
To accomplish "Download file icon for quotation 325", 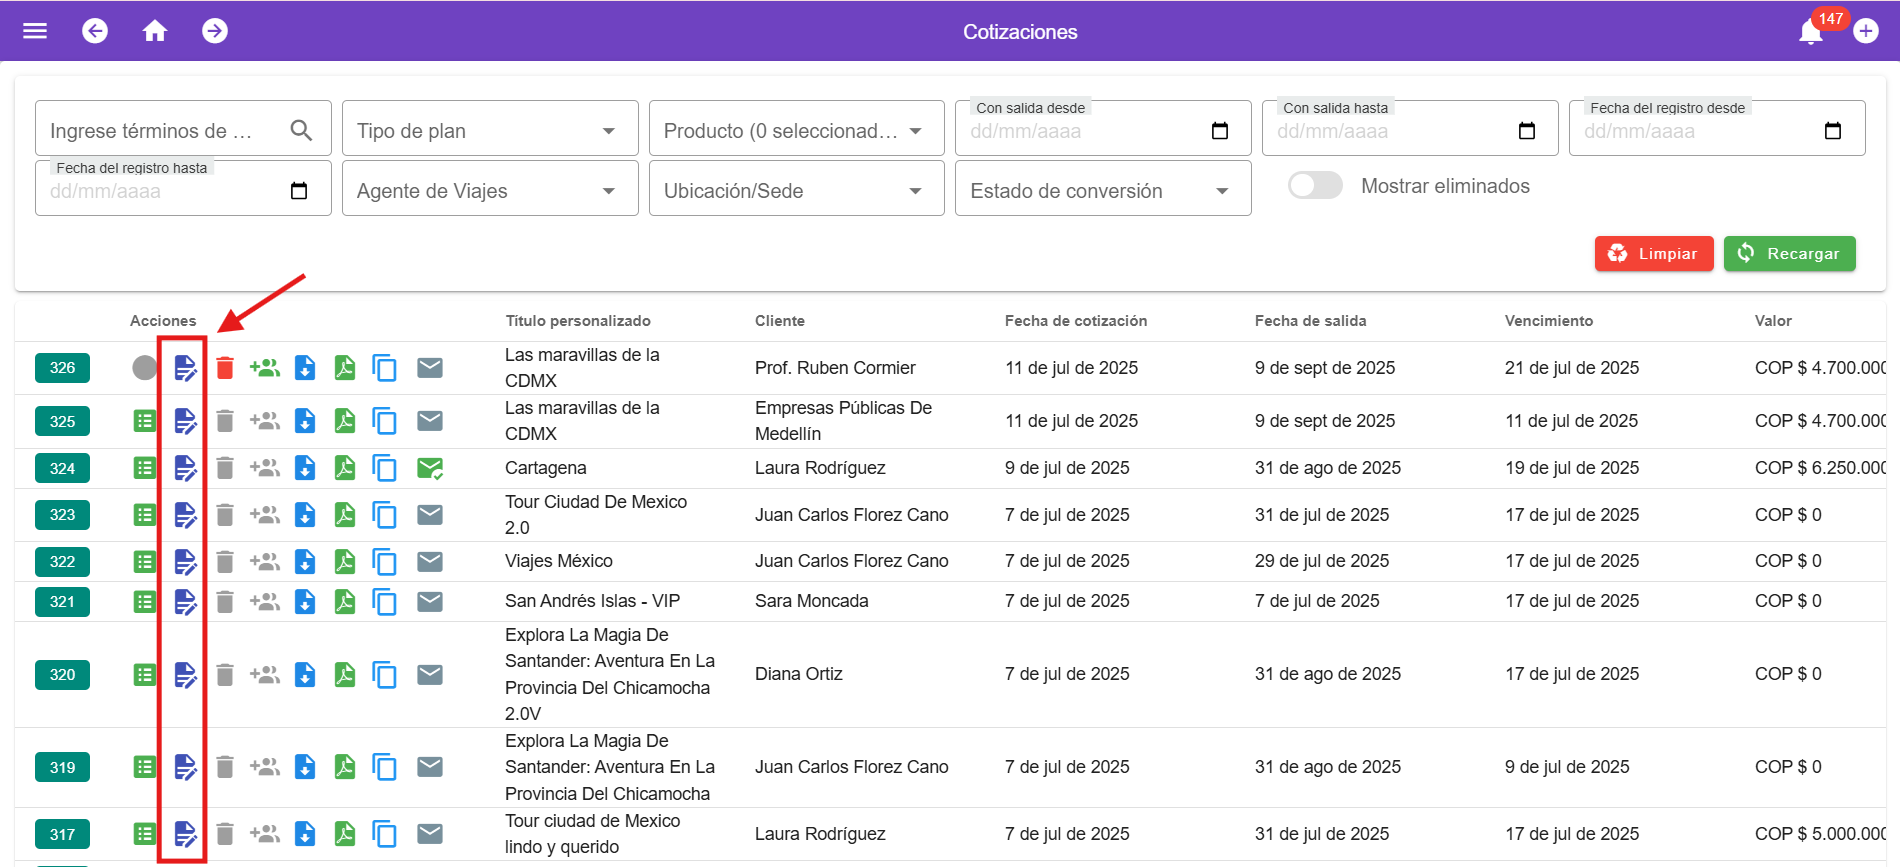I will coord(305,421).
